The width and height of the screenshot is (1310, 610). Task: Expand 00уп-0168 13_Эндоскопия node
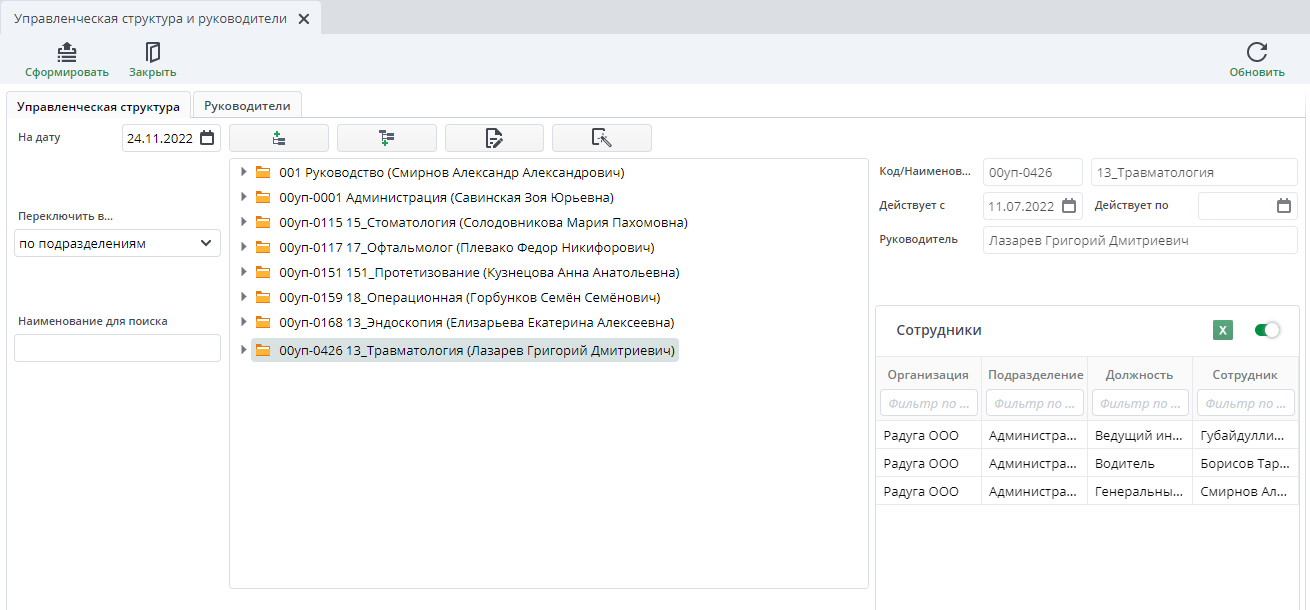[243, 322]
